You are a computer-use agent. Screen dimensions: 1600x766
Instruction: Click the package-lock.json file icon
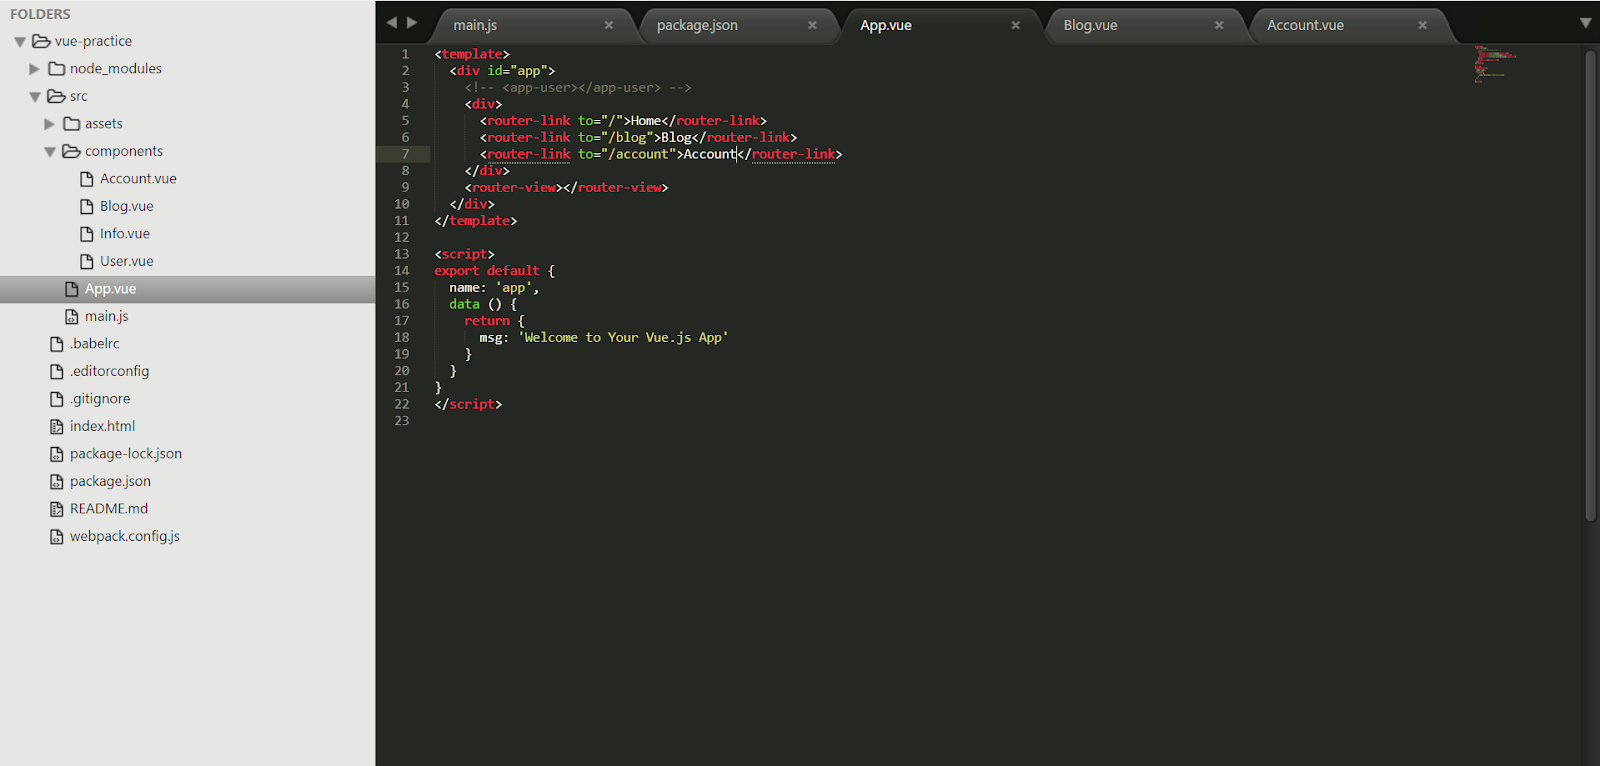click(x=57, y=454)
